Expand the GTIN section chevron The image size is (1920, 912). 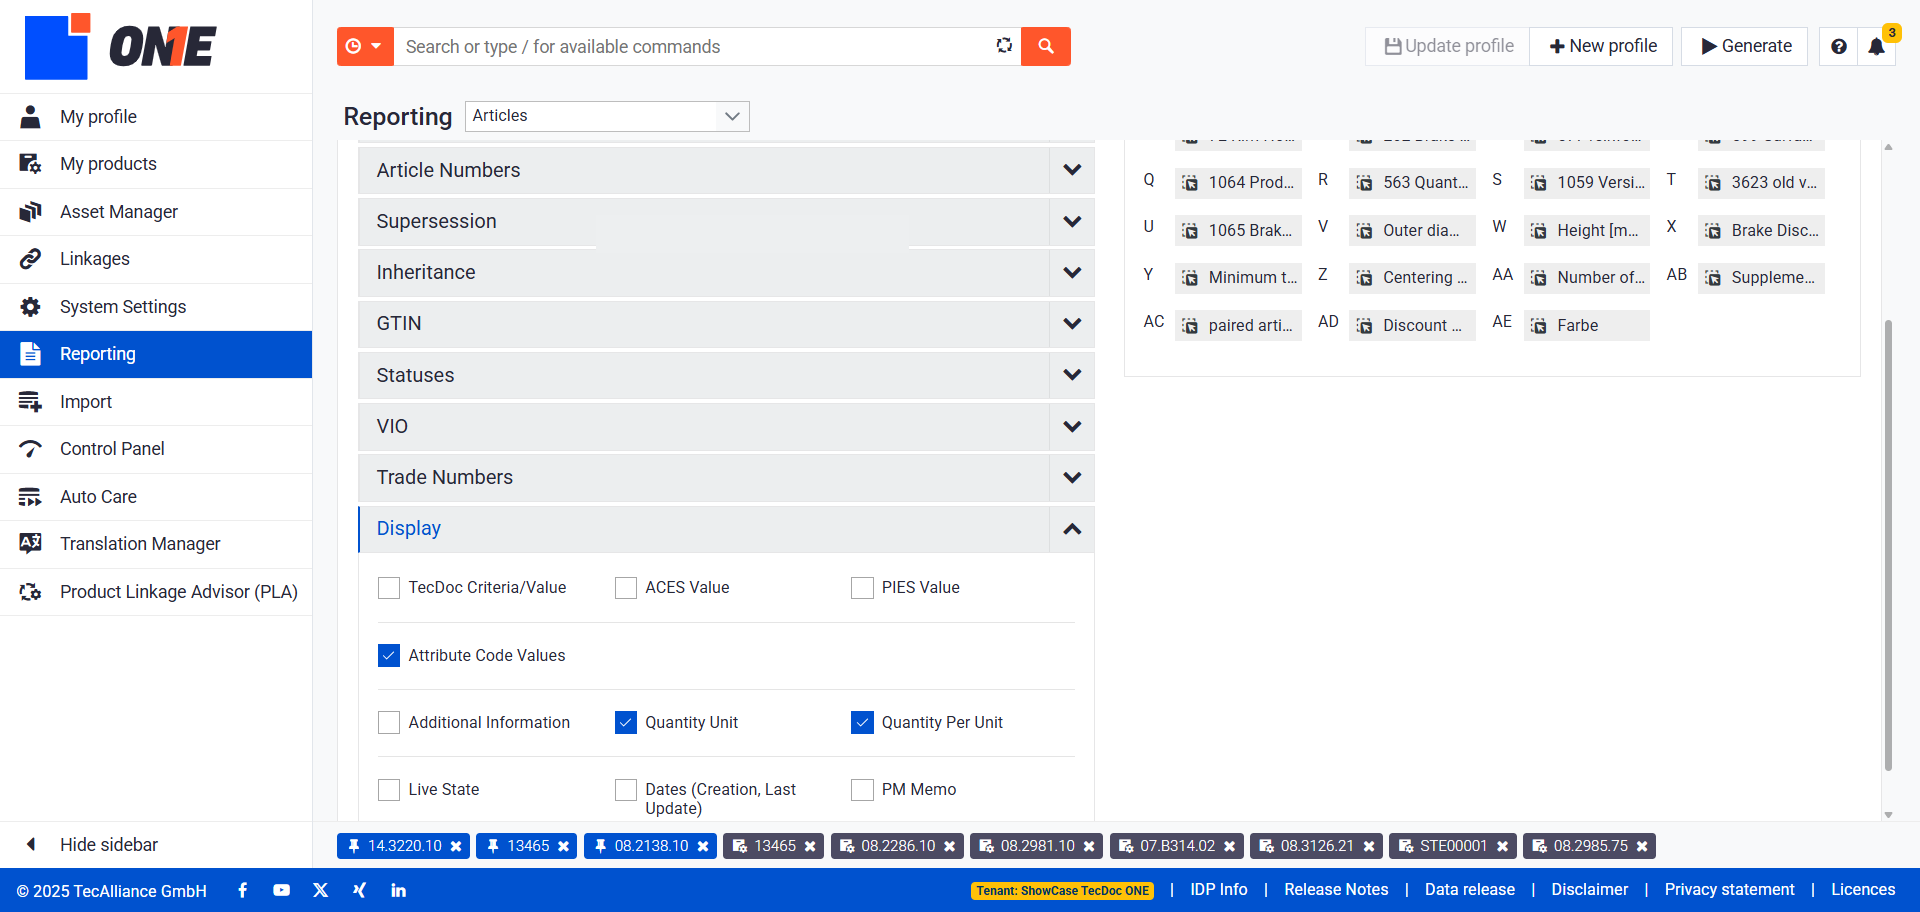coord(1072,324)
